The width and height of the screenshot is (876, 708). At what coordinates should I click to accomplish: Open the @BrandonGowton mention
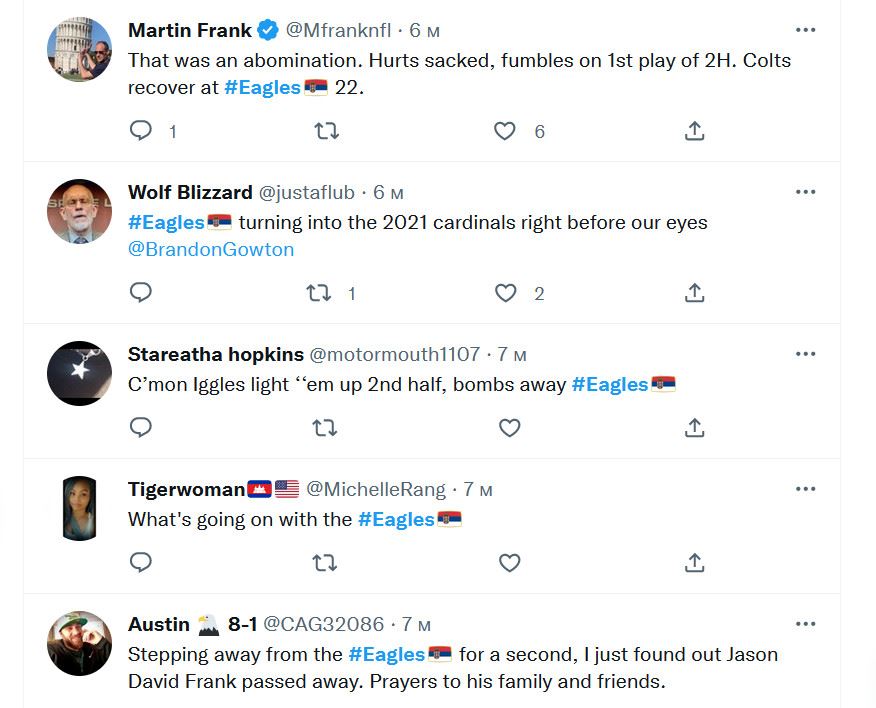coord(210,249)
